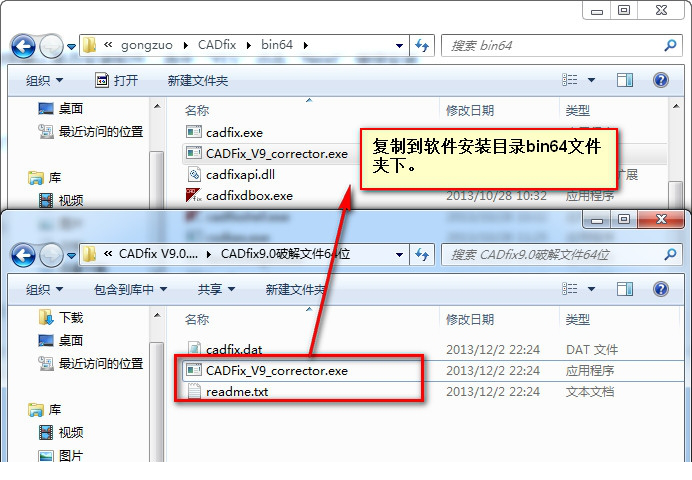This screenshot has width=692, height=480.
Task: Change view icon in bin64 window
Action: tap(570, 80)
